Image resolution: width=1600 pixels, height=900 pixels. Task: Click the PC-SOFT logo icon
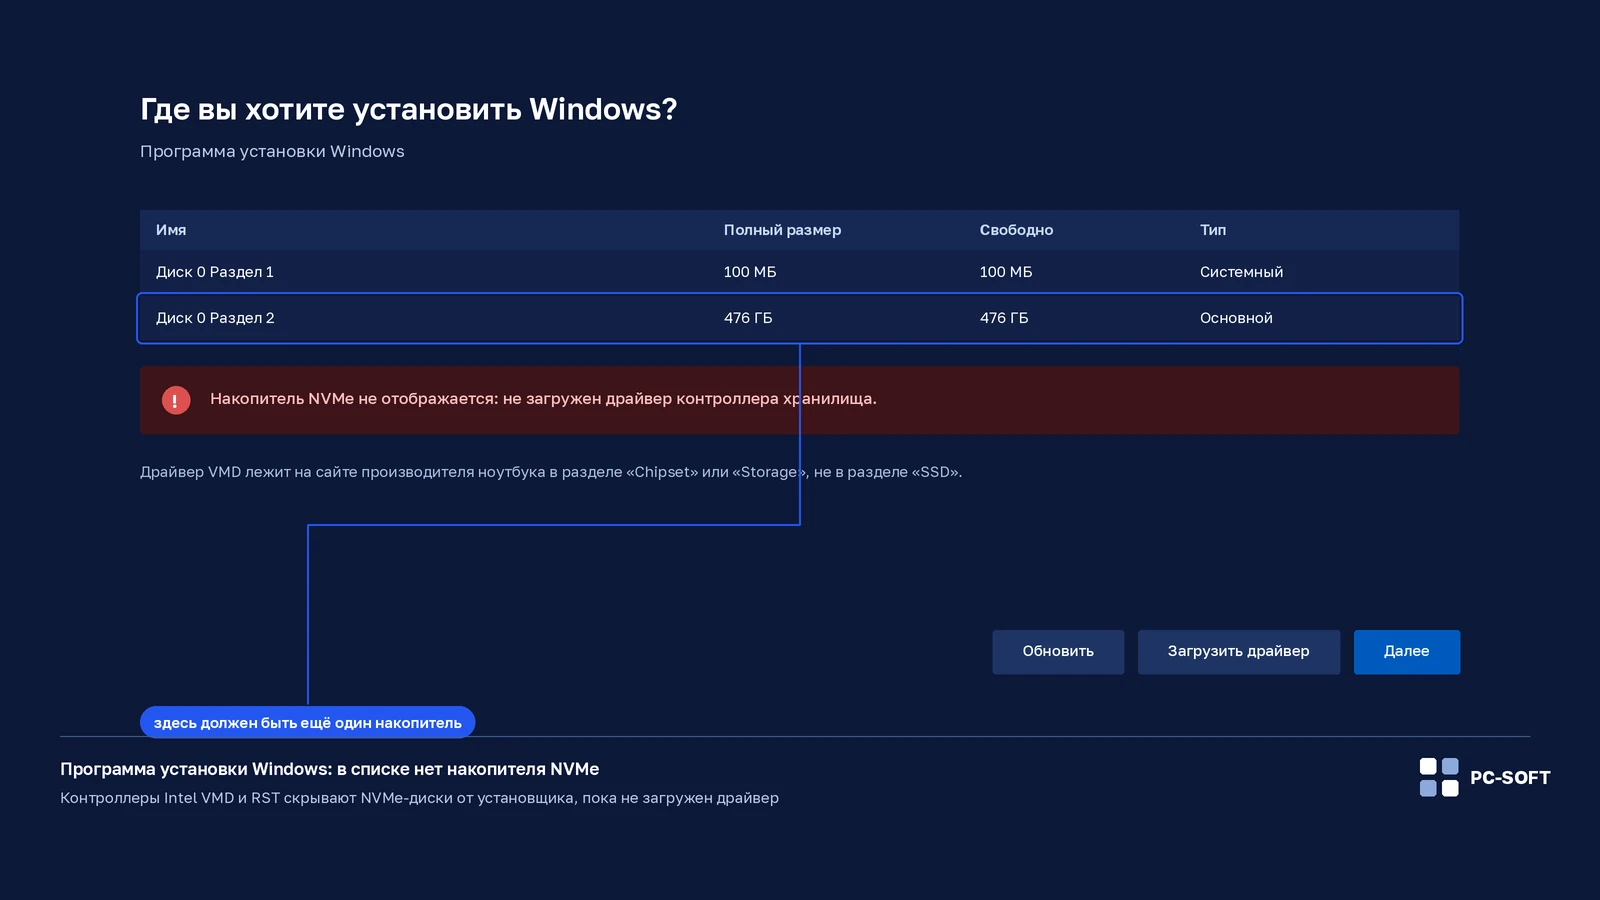click(1439, 777)
